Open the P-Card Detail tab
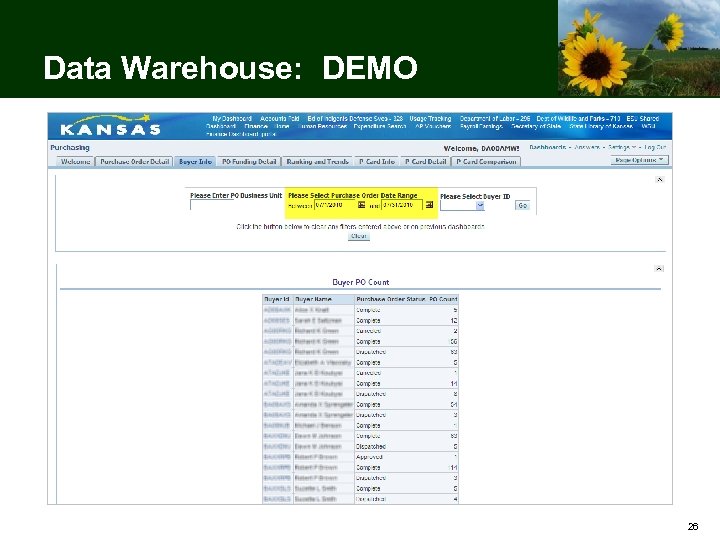Image resolution: width=720 pixels, height=540 pixels. tap(426, 161)
